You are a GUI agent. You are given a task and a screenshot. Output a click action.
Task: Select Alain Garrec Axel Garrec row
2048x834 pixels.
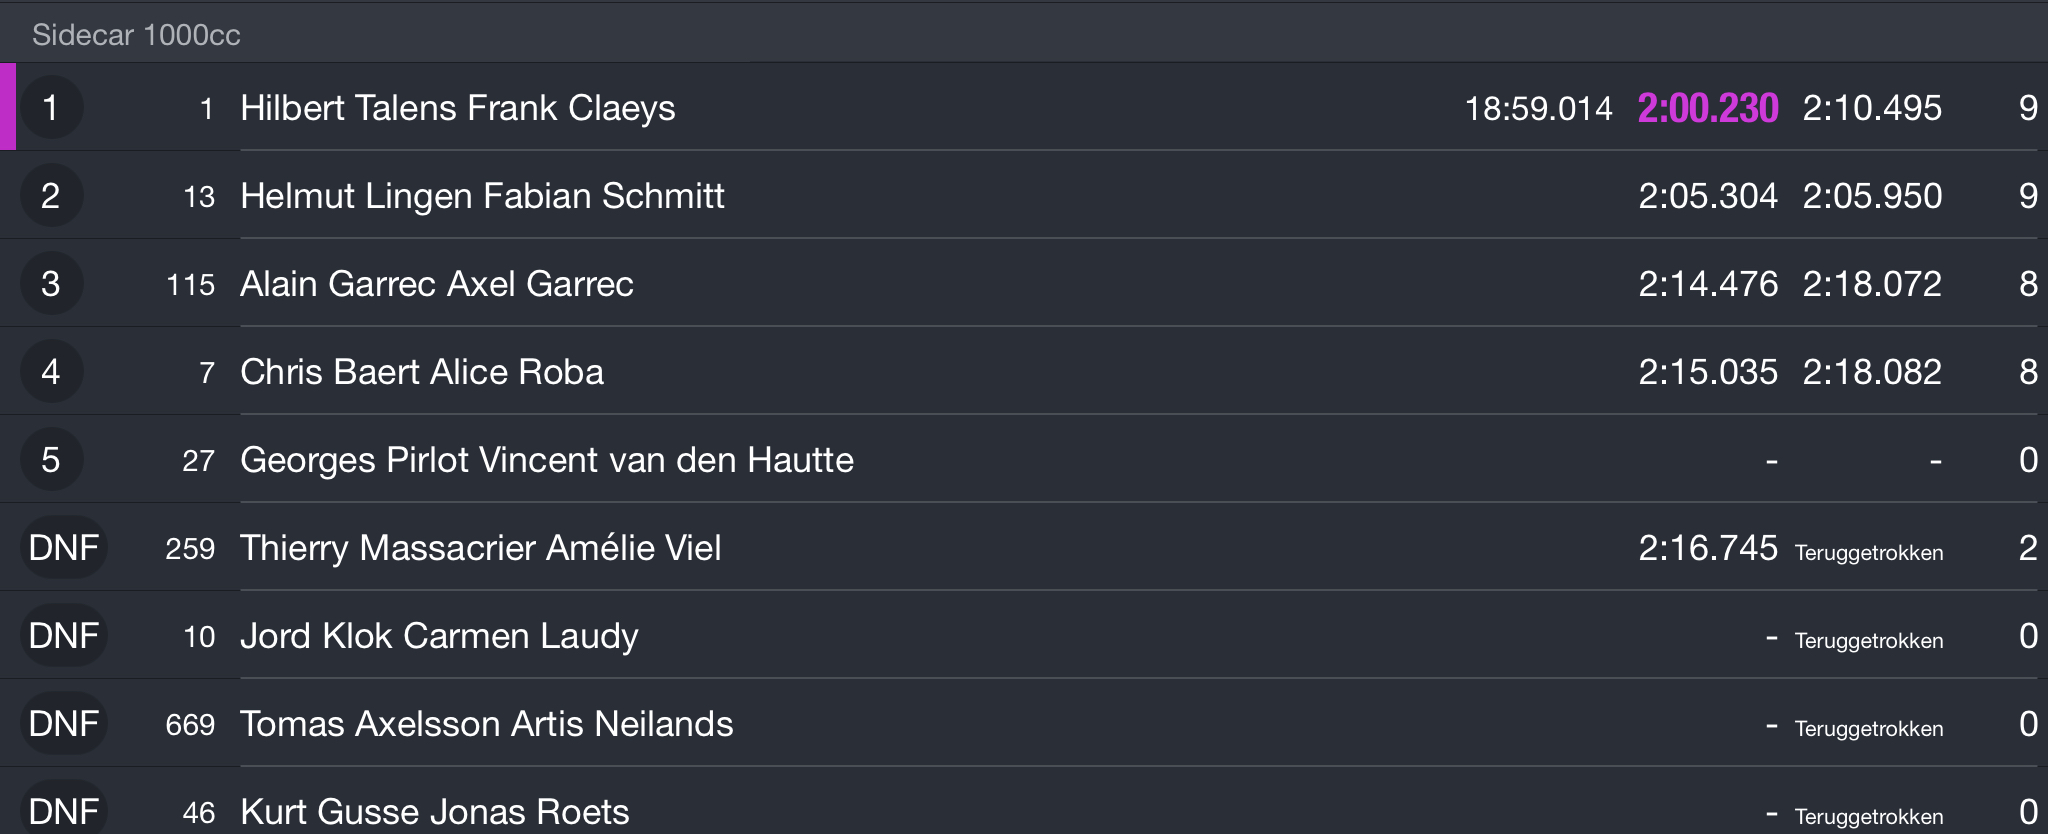pyautogui.click(x=1024, y=283)
